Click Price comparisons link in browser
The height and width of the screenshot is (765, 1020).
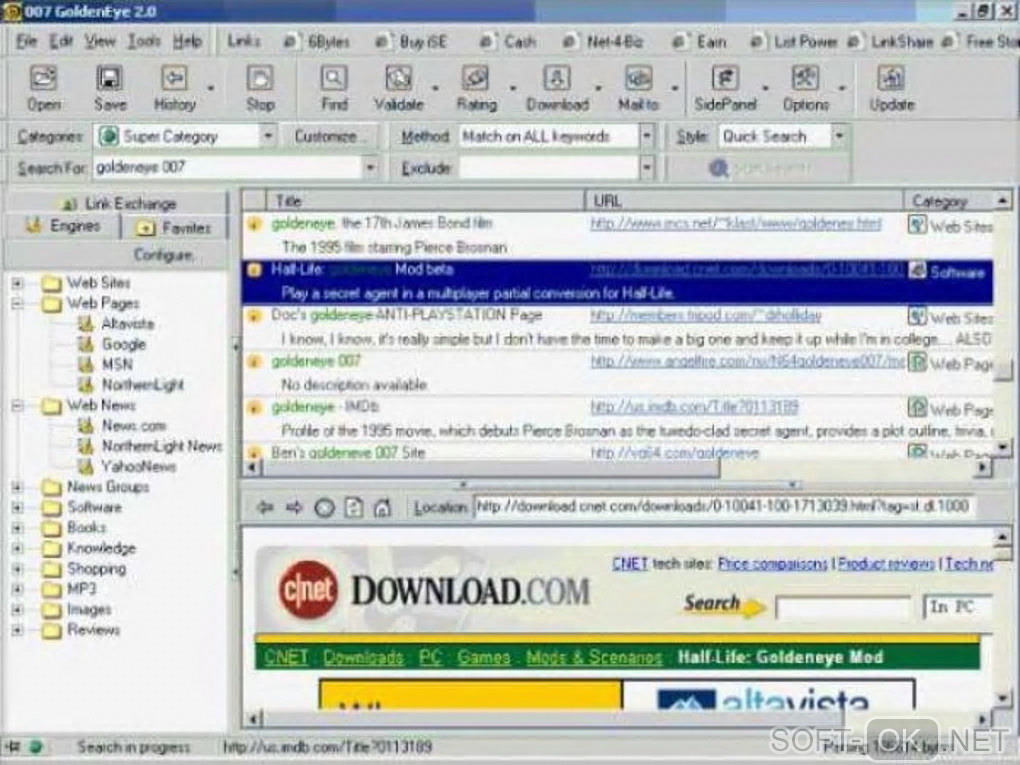772,564
